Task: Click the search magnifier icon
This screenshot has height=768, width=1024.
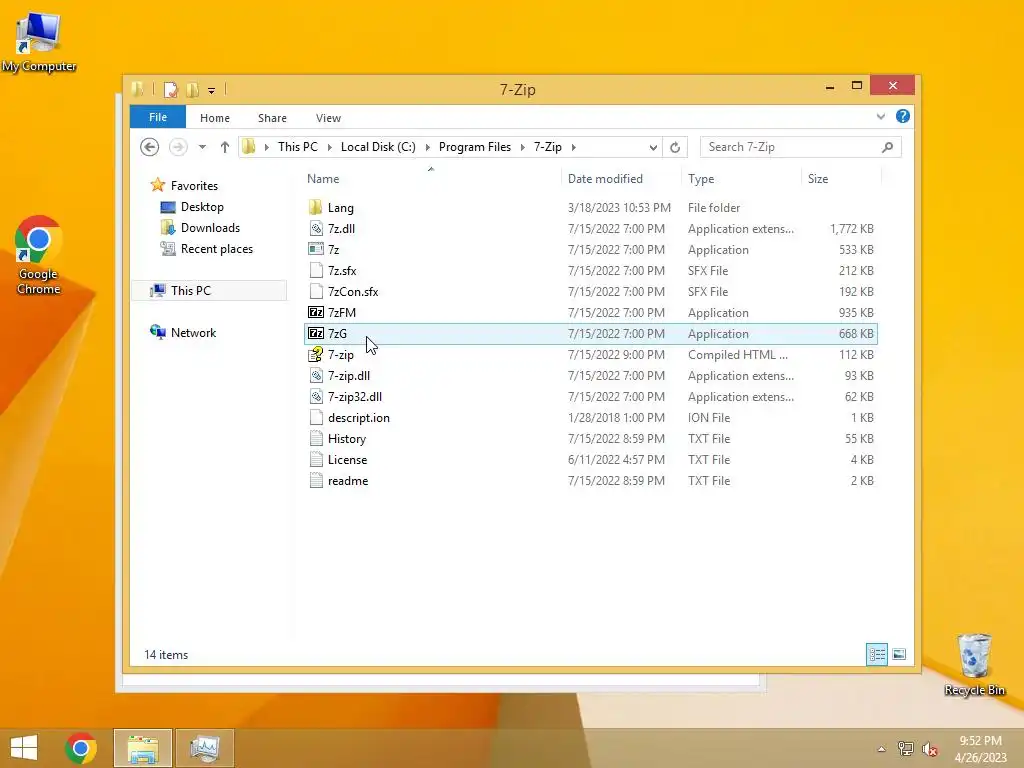Action: 887,147
